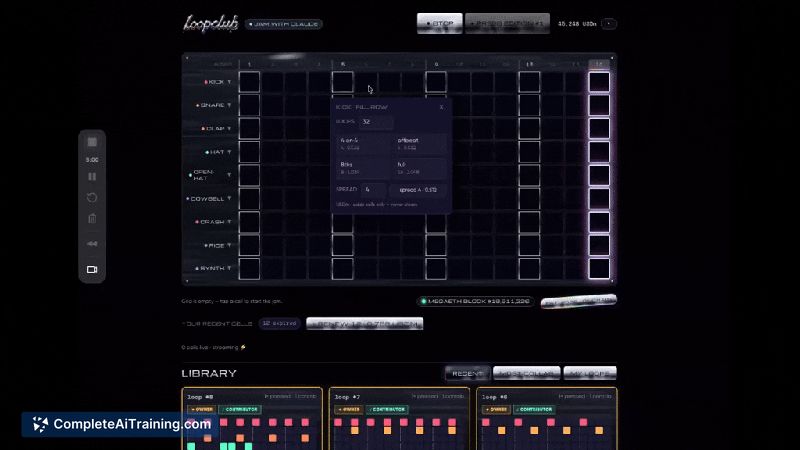The image size is (800, 450).
Task: Click the Contributor badge on loop #7
Action: pos(387,409)
